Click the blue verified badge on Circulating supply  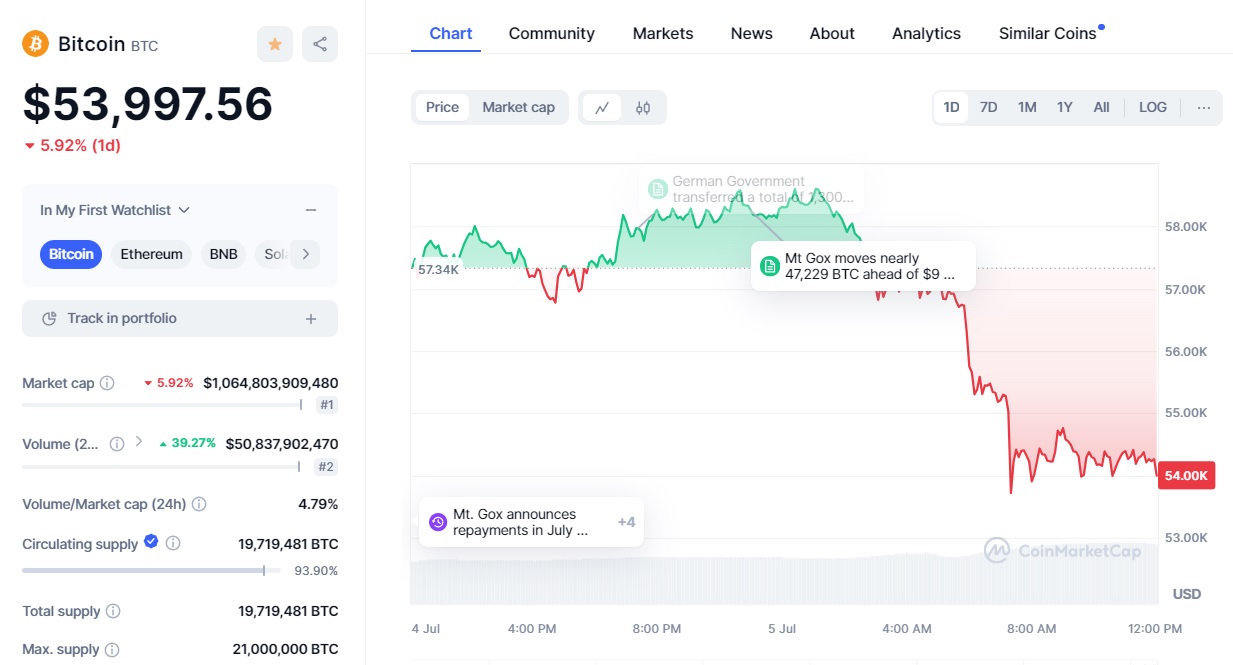(151, 542)
